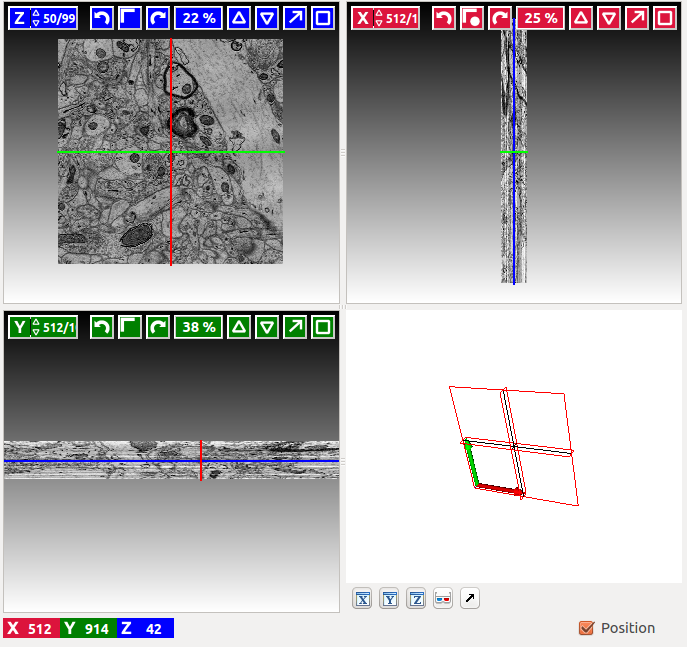Step the X slice spinner showing 512/1
687x647 pixels.
[380, 18]
